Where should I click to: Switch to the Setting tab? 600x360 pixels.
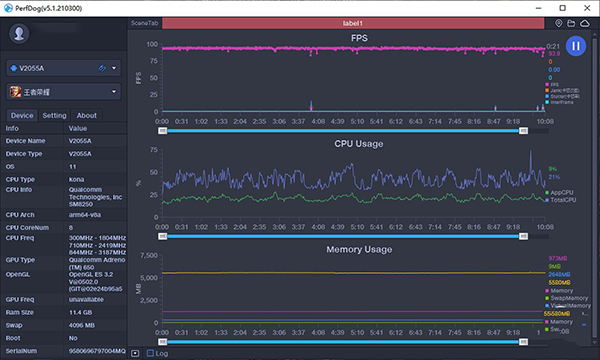click(x=54, y=115)
